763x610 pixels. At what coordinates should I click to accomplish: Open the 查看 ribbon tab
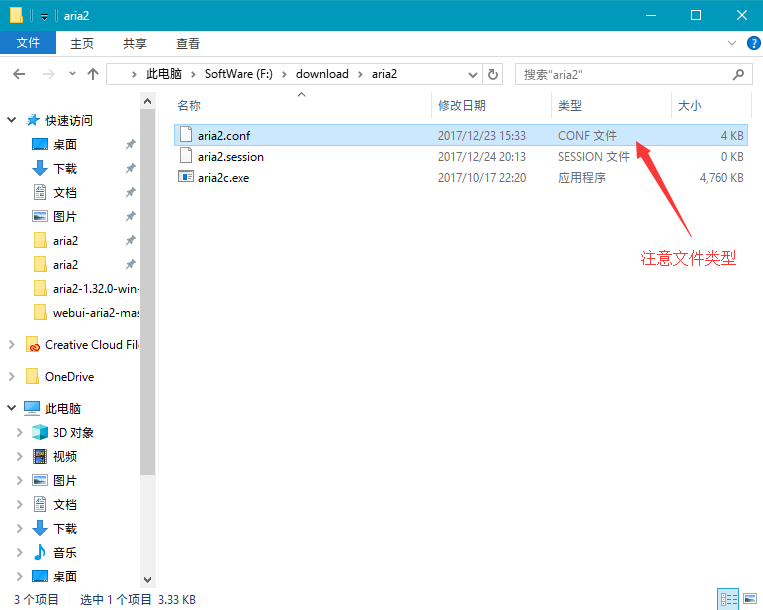point(187,43)
